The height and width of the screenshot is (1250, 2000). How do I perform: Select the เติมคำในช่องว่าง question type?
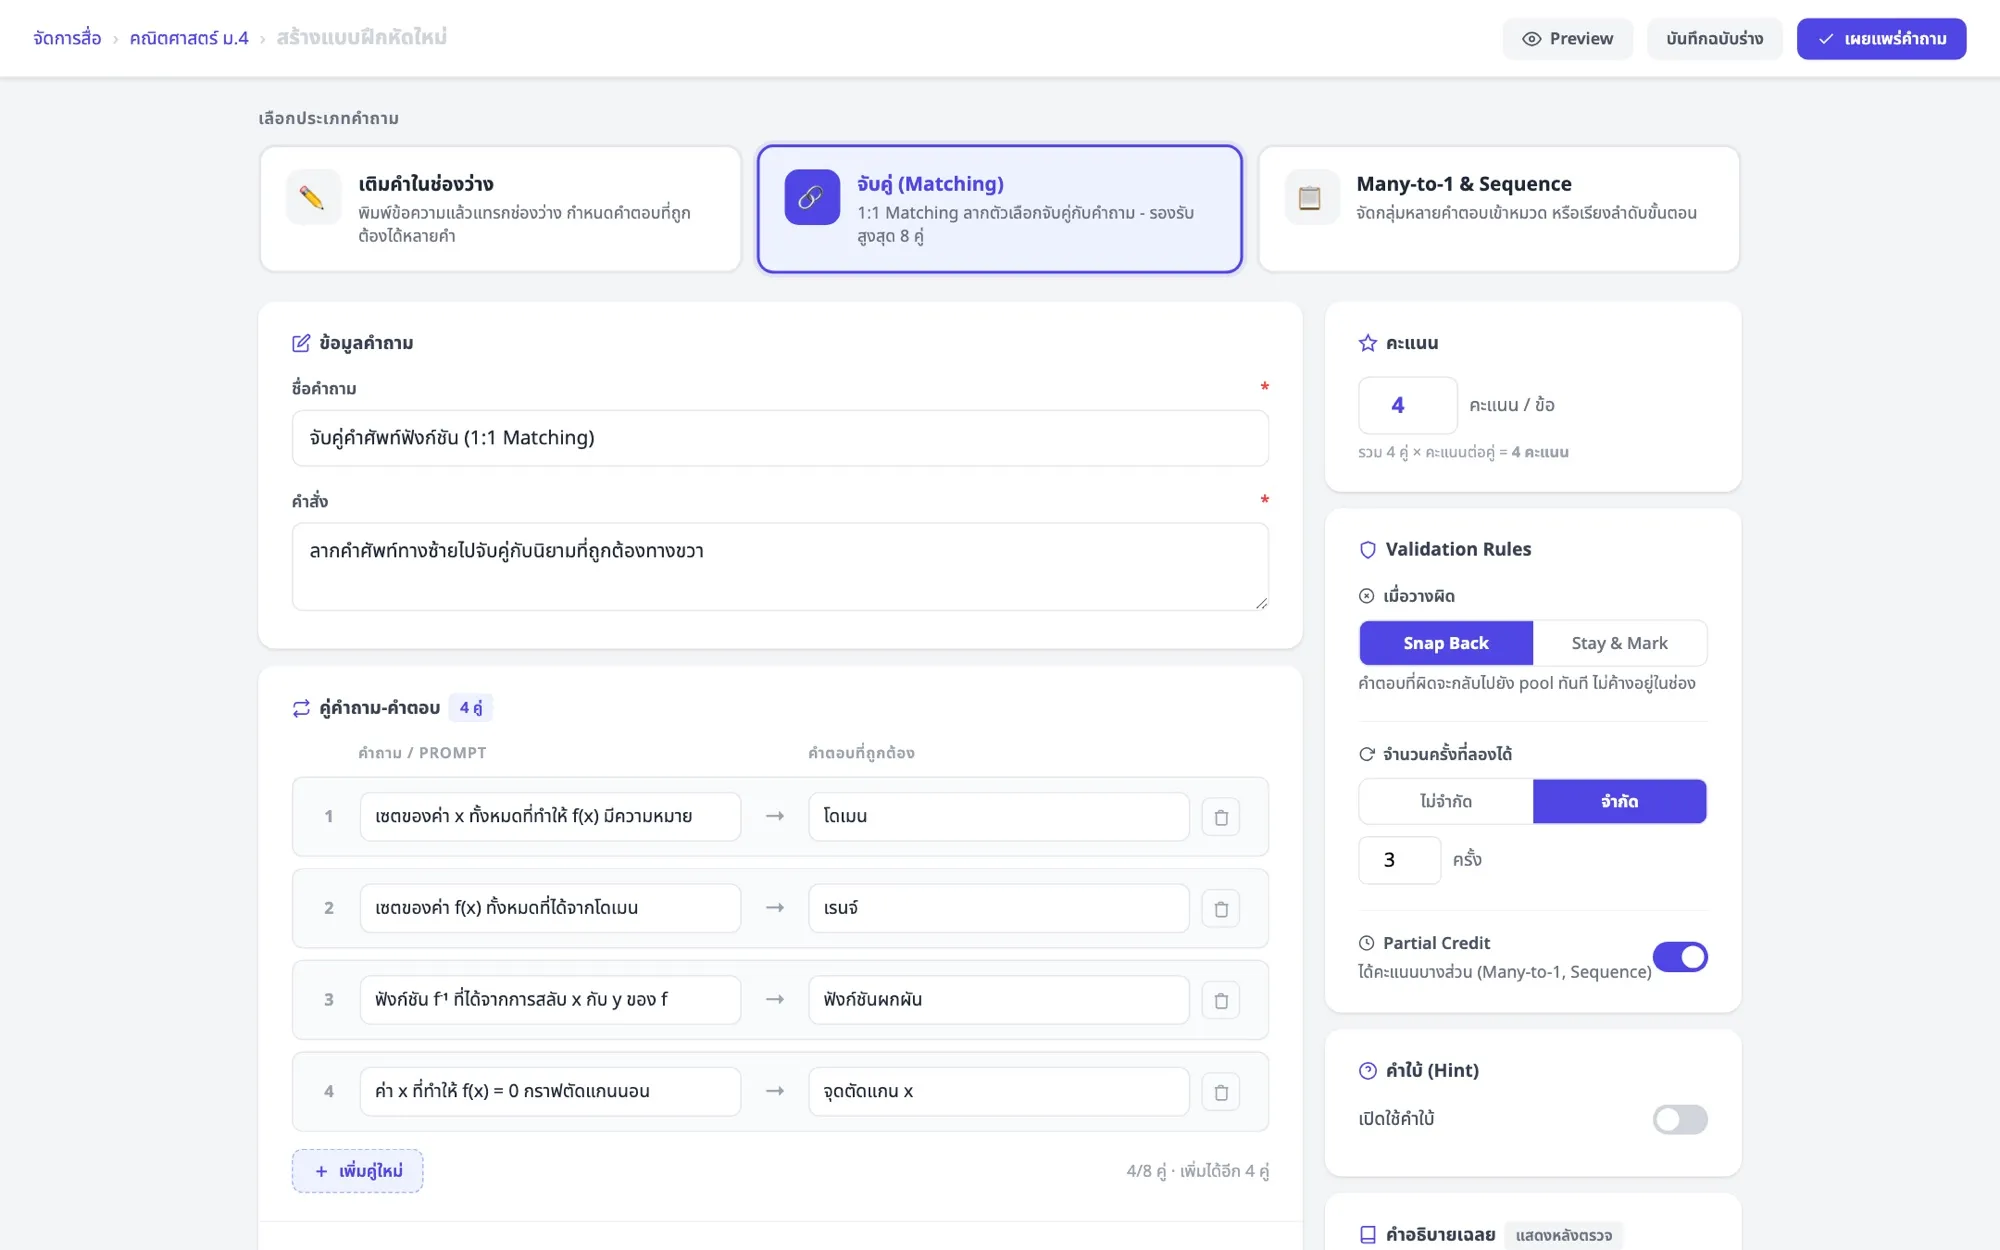coord(500,208)
